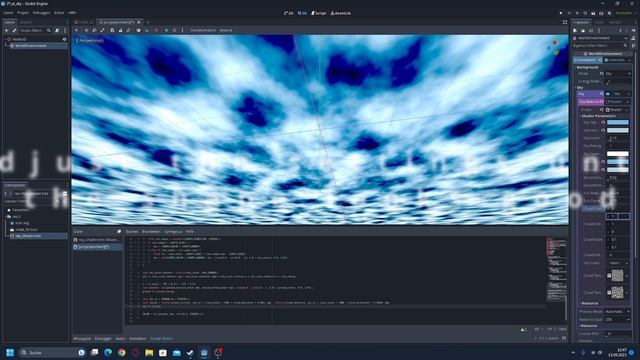Open the Animation bottom panel
The height and width of the screenshot is (360, 640).
(x=138, y=339)
